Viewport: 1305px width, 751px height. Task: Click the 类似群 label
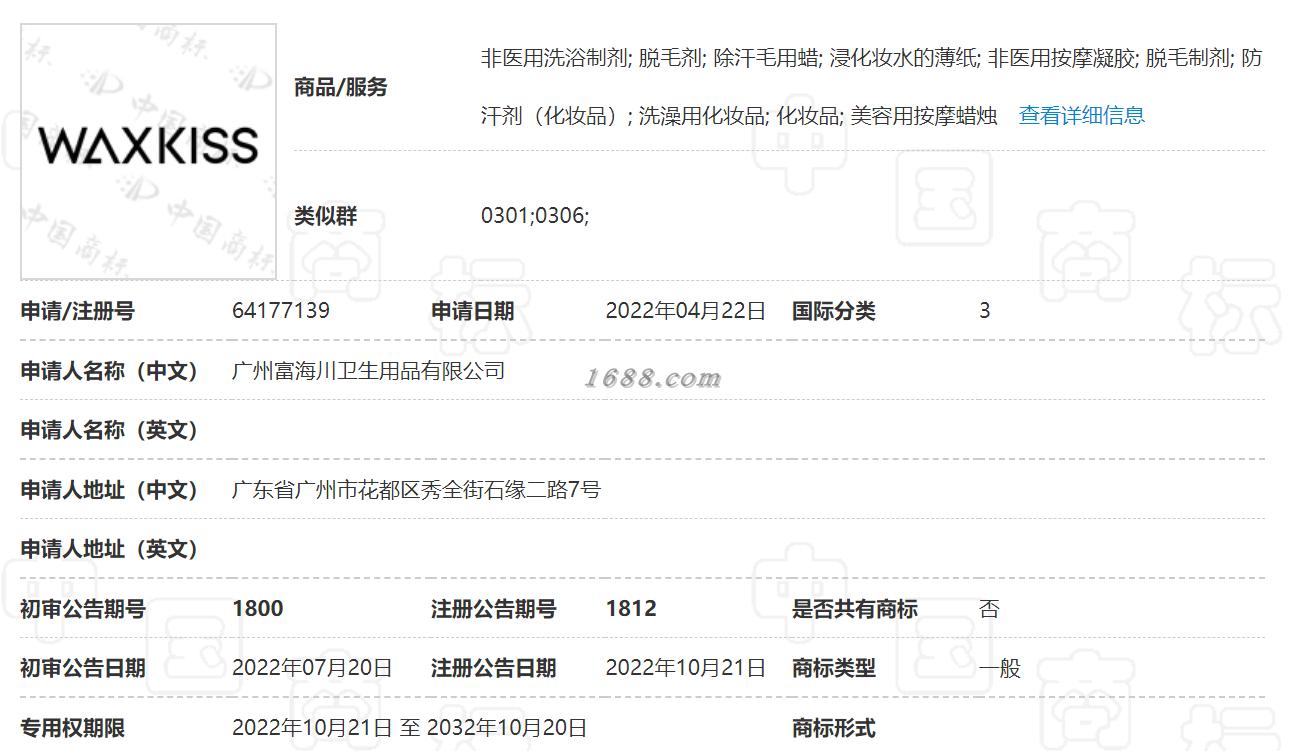(325, 215)
